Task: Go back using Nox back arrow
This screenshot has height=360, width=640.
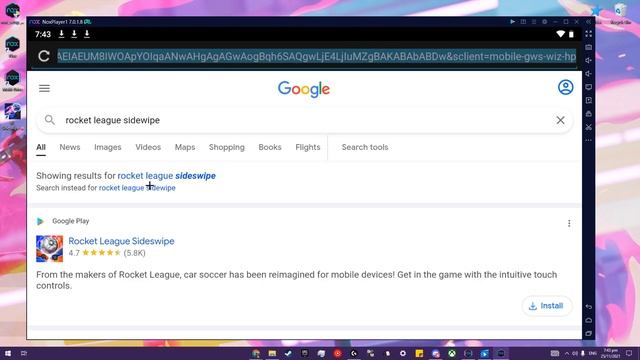Action: point(588,307)
